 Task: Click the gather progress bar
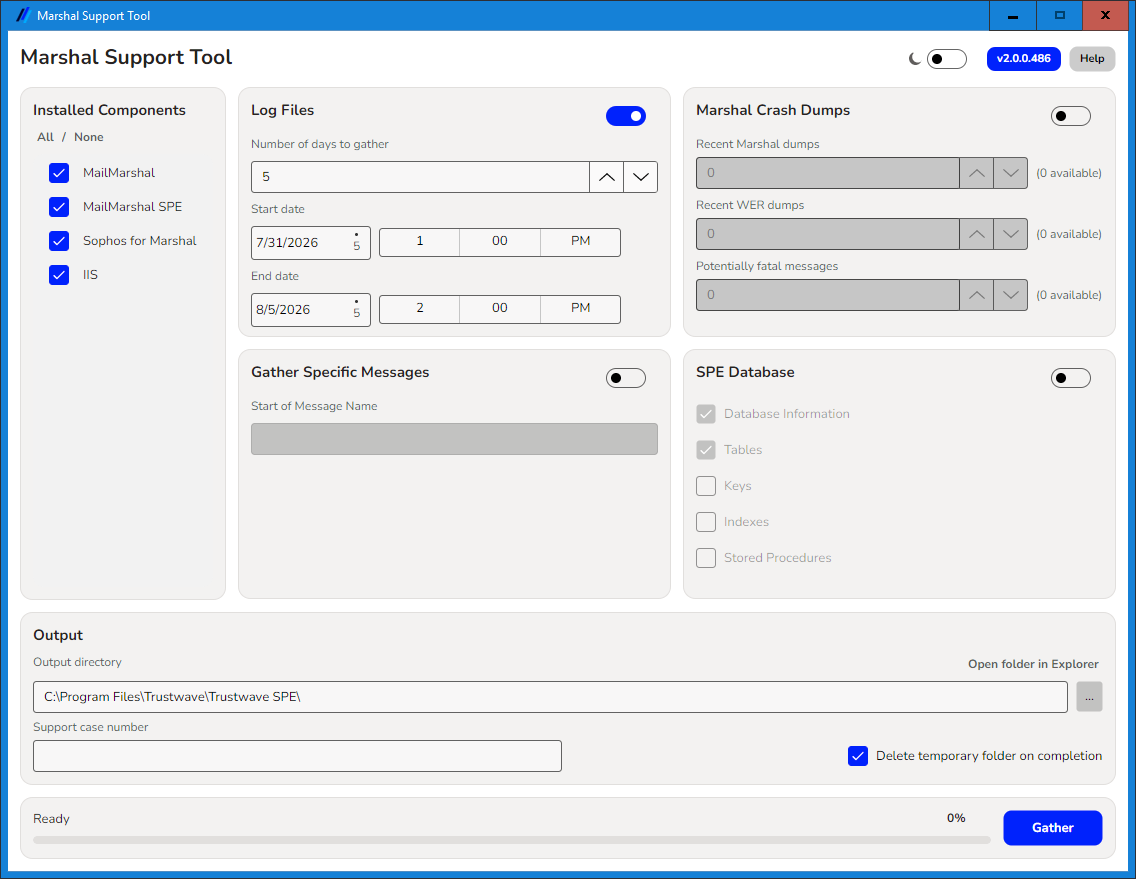pos(511,840)
